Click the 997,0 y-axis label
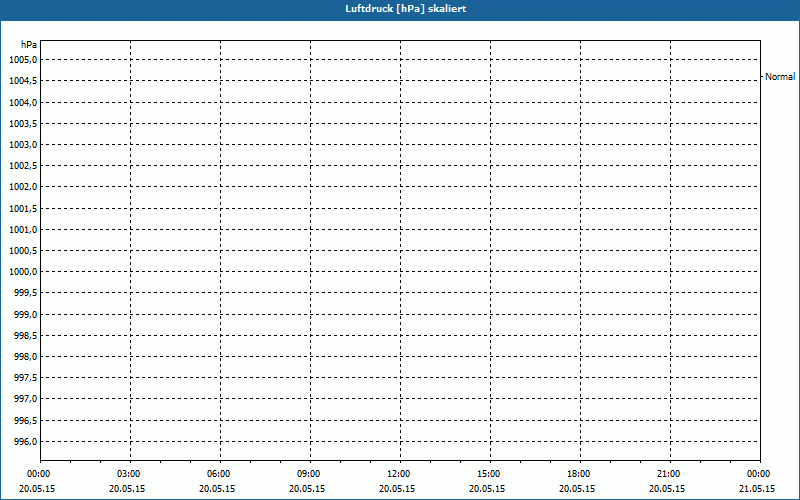The height and width of the screenshot is (500, 800). pyautogui.click(x=24, y=399)
